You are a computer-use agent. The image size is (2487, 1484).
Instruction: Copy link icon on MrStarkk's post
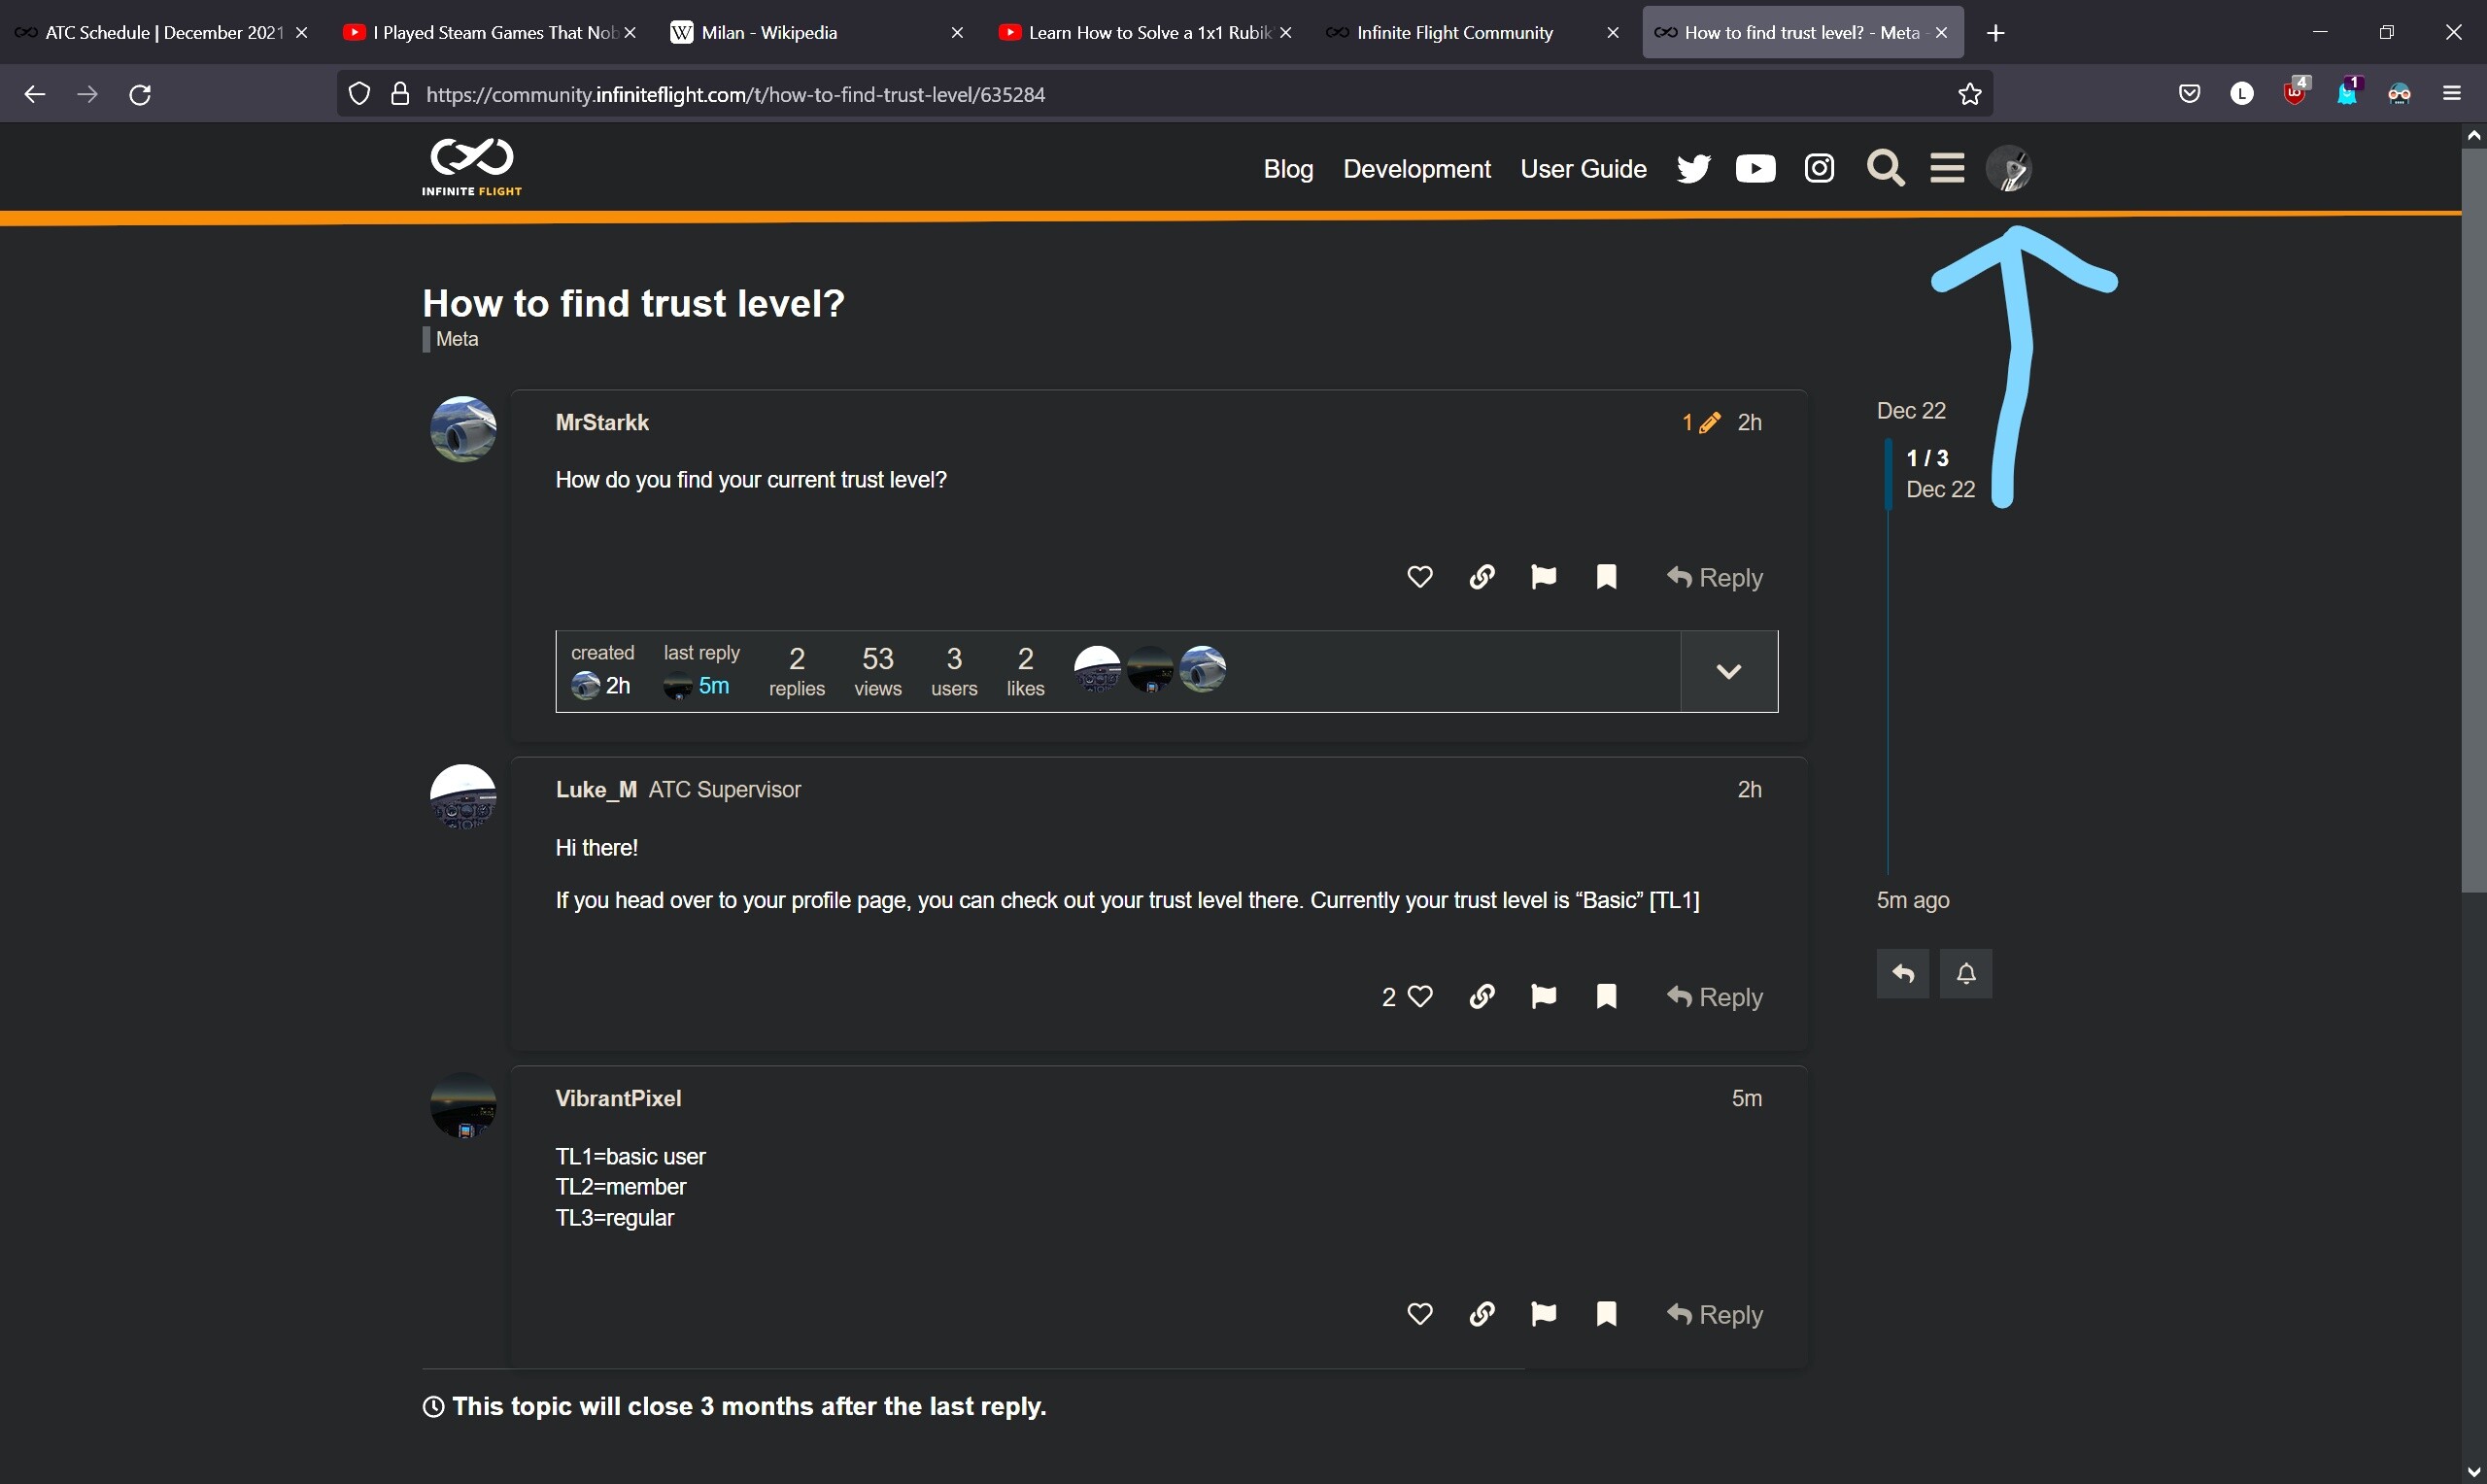click(1482, 577)
